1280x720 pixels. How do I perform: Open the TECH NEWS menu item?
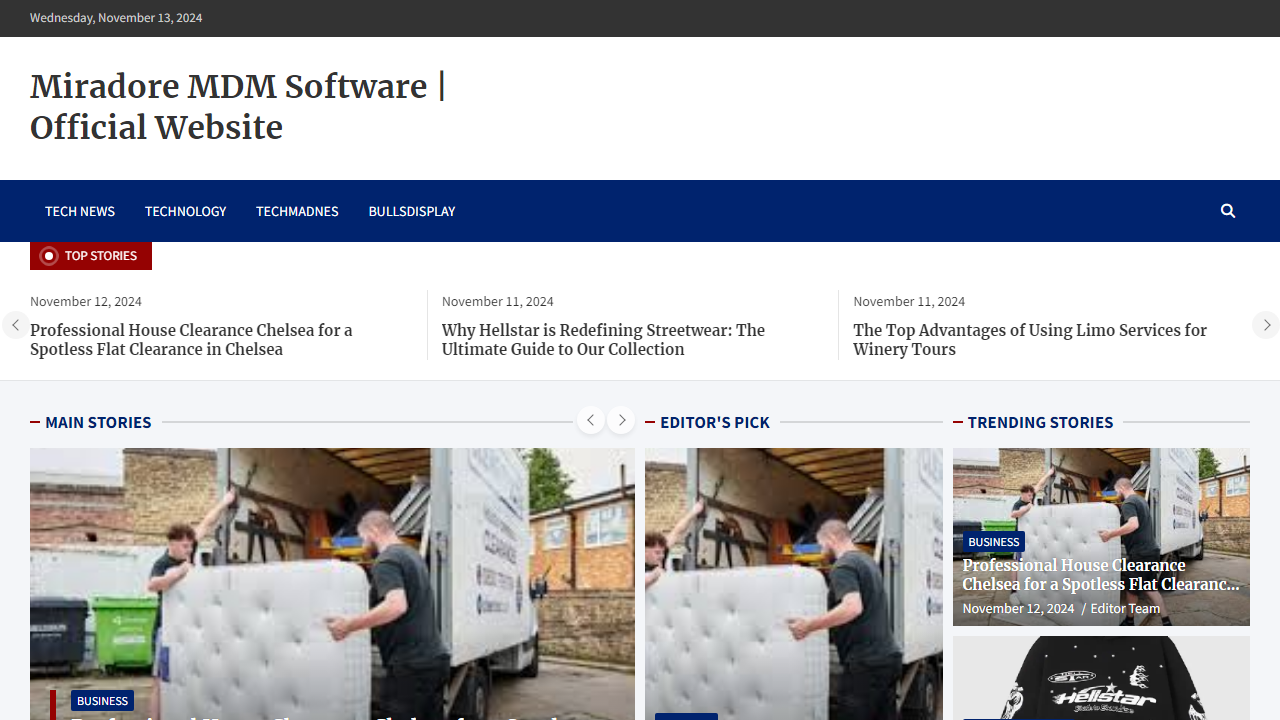pyautogui.click(x=79, y=211)
